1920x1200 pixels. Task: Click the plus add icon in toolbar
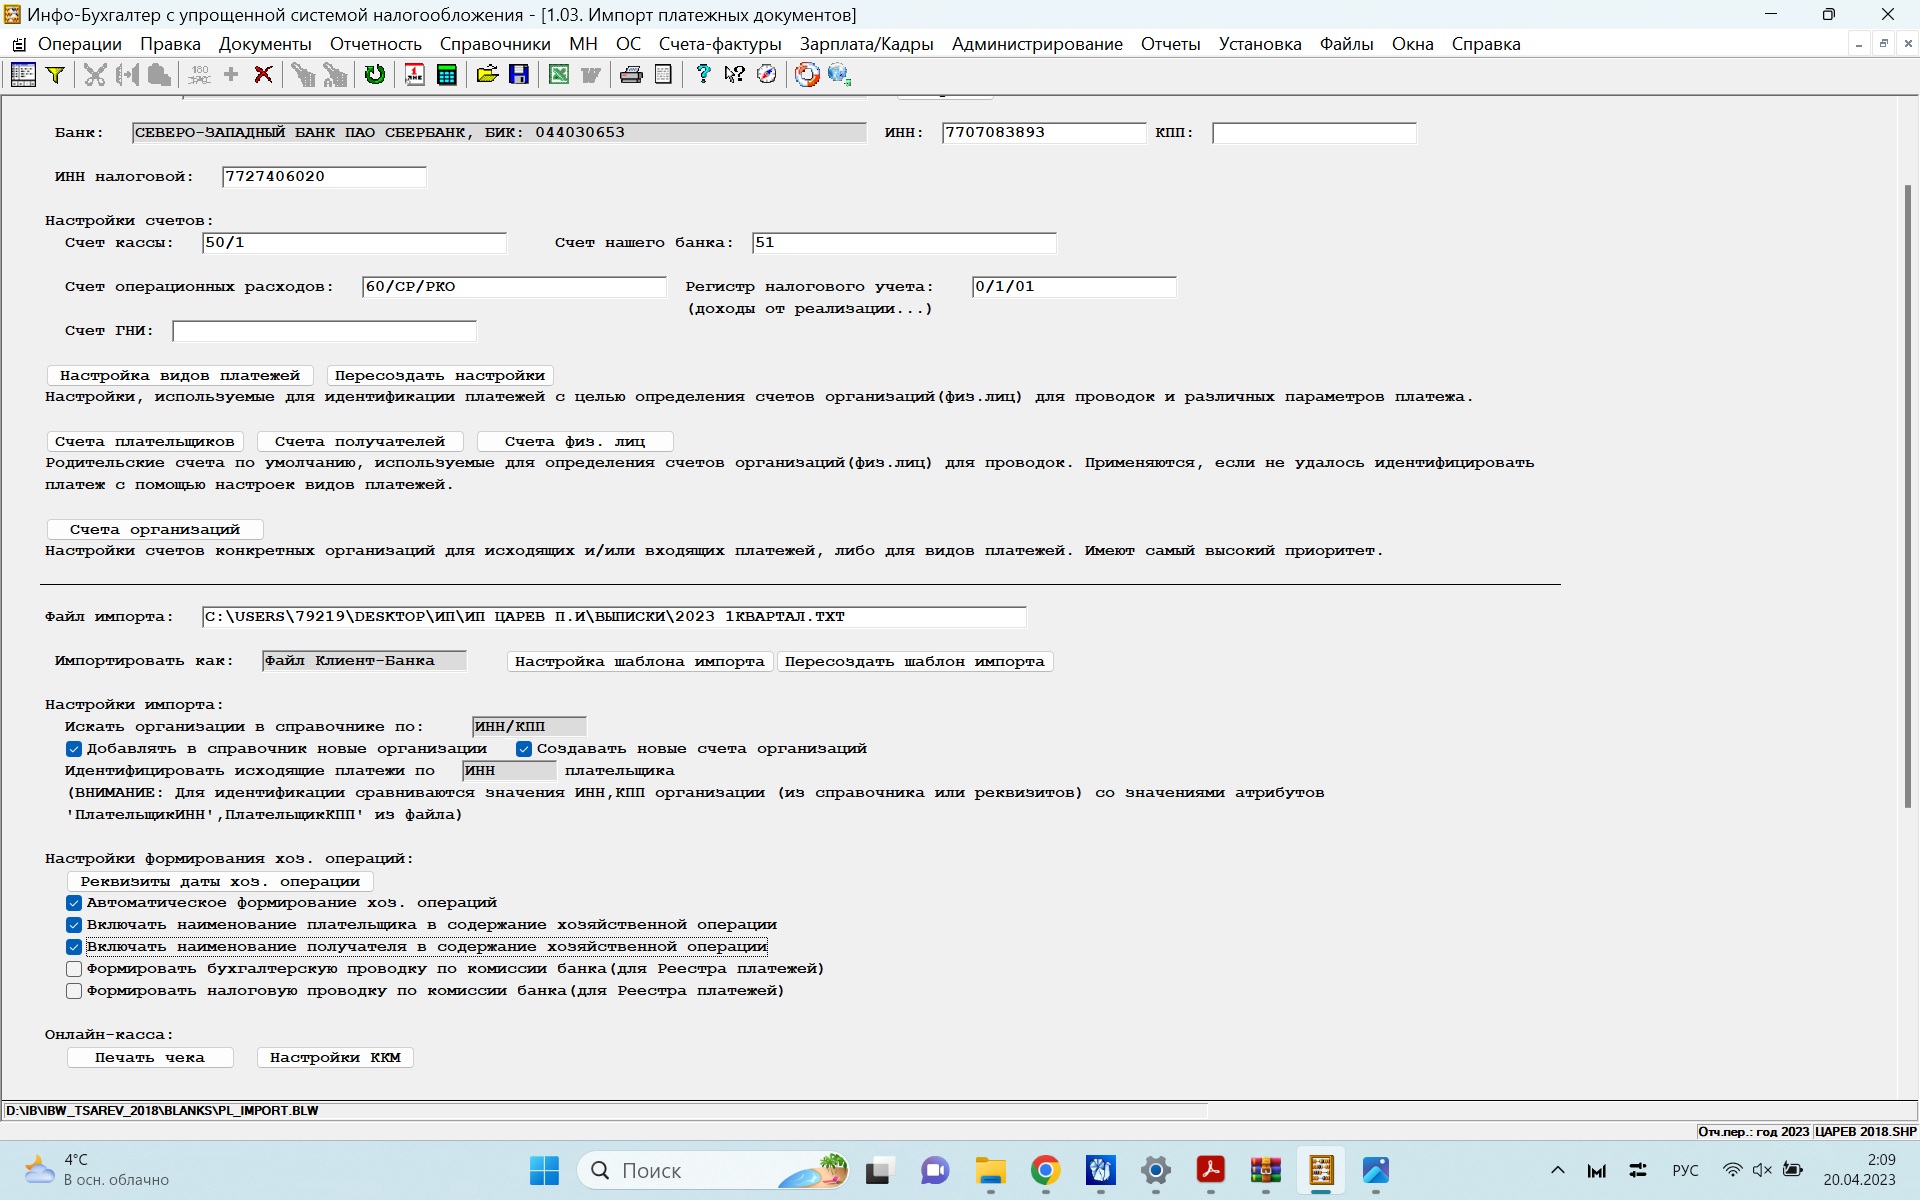pos(231,75)
